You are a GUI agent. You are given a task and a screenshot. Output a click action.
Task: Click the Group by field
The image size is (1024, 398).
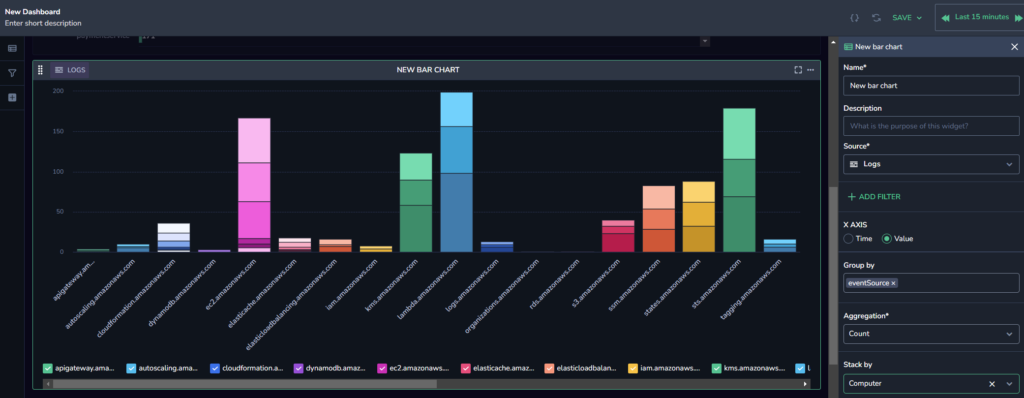931,283
